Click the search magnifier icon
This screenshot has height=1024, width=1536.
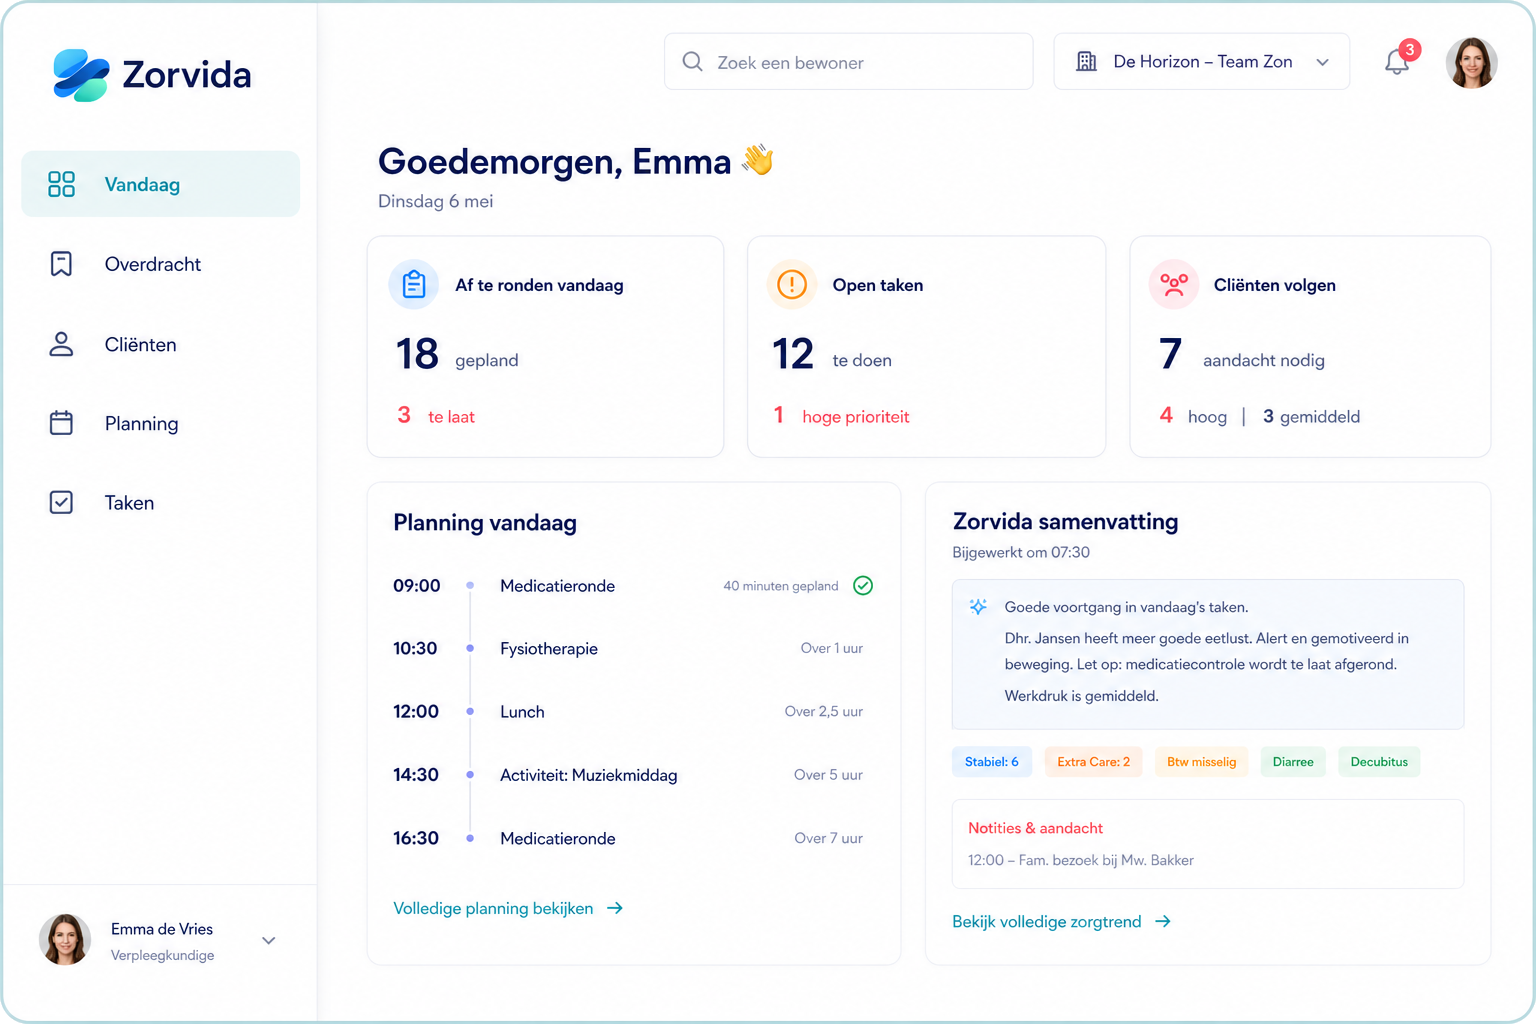pyautogui.click(x=692, y=62)
